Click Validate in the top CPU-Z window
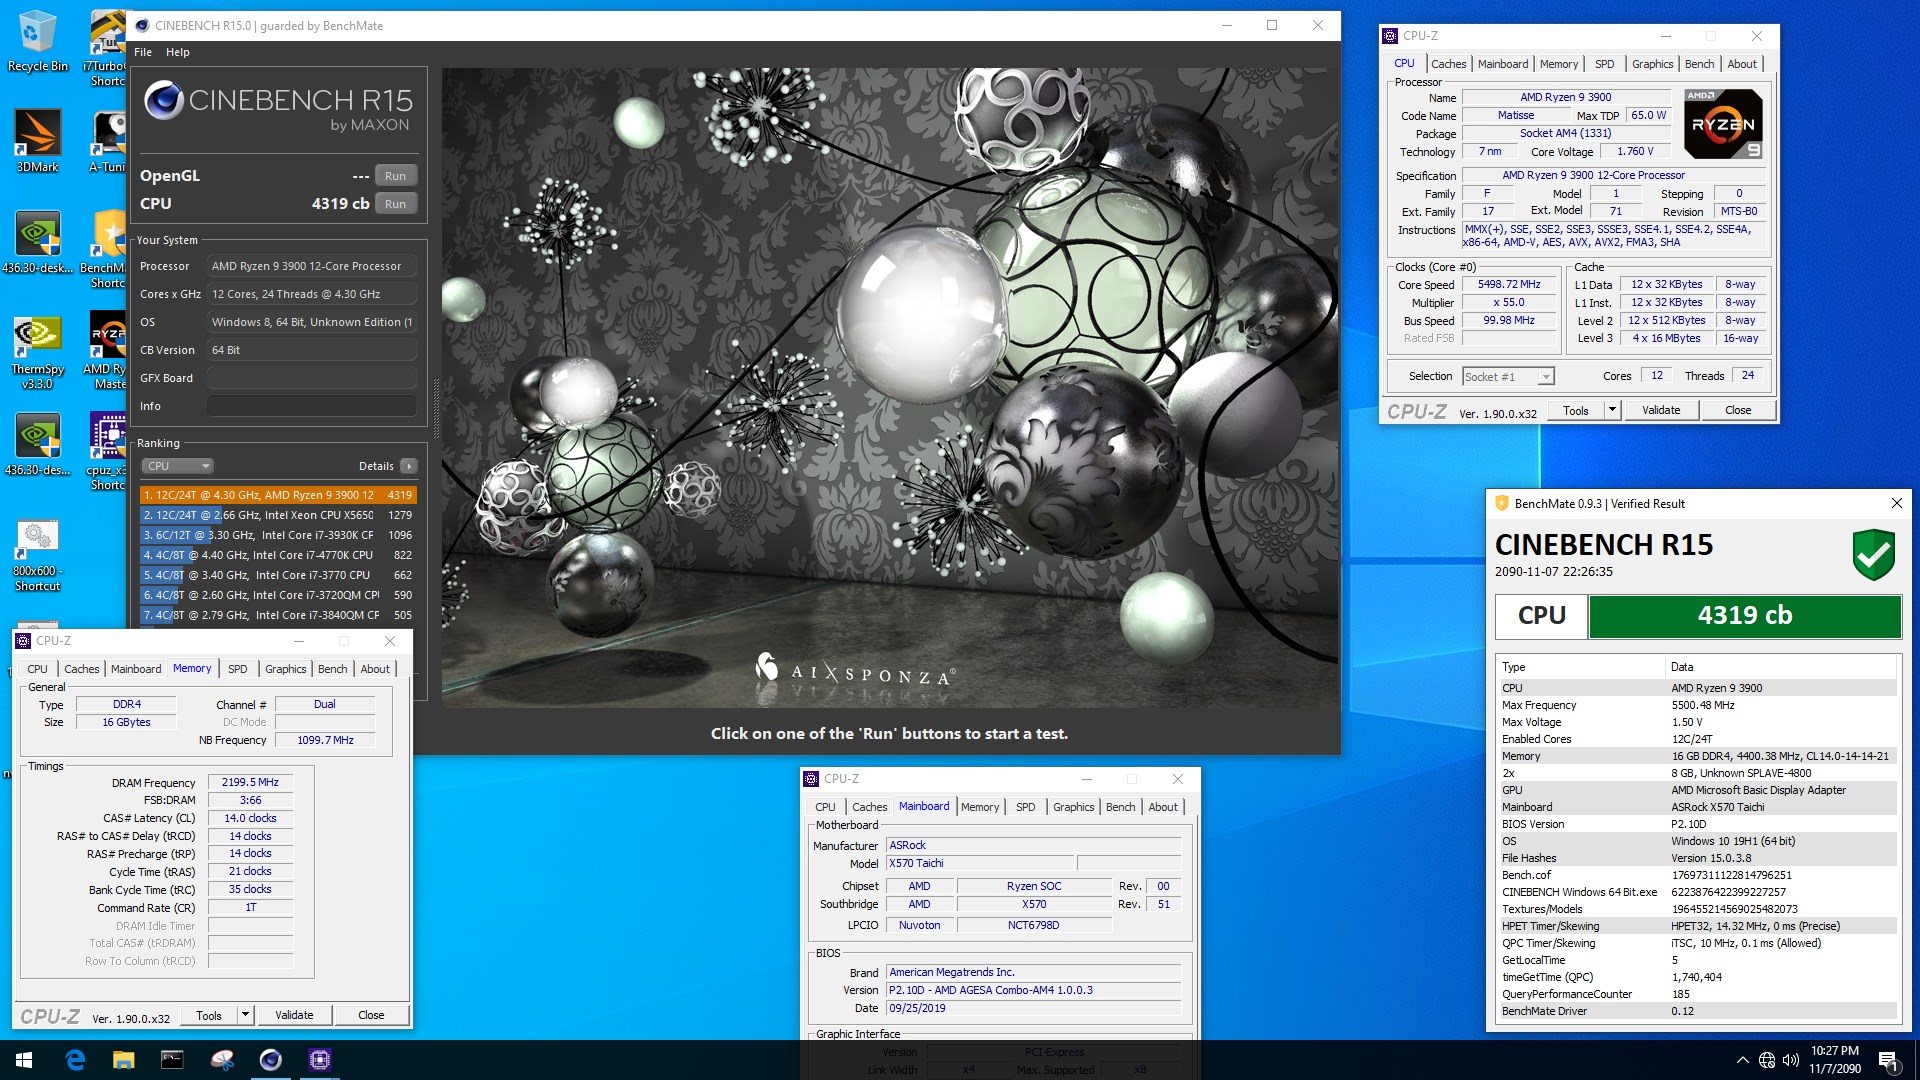Screen dimensions: 1920x1080 click(x=1661, y=410)
